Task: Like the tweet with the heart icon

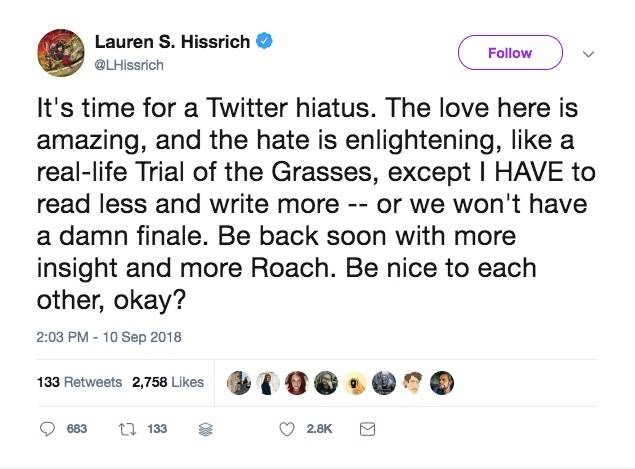Action: [x=287, y=429]
